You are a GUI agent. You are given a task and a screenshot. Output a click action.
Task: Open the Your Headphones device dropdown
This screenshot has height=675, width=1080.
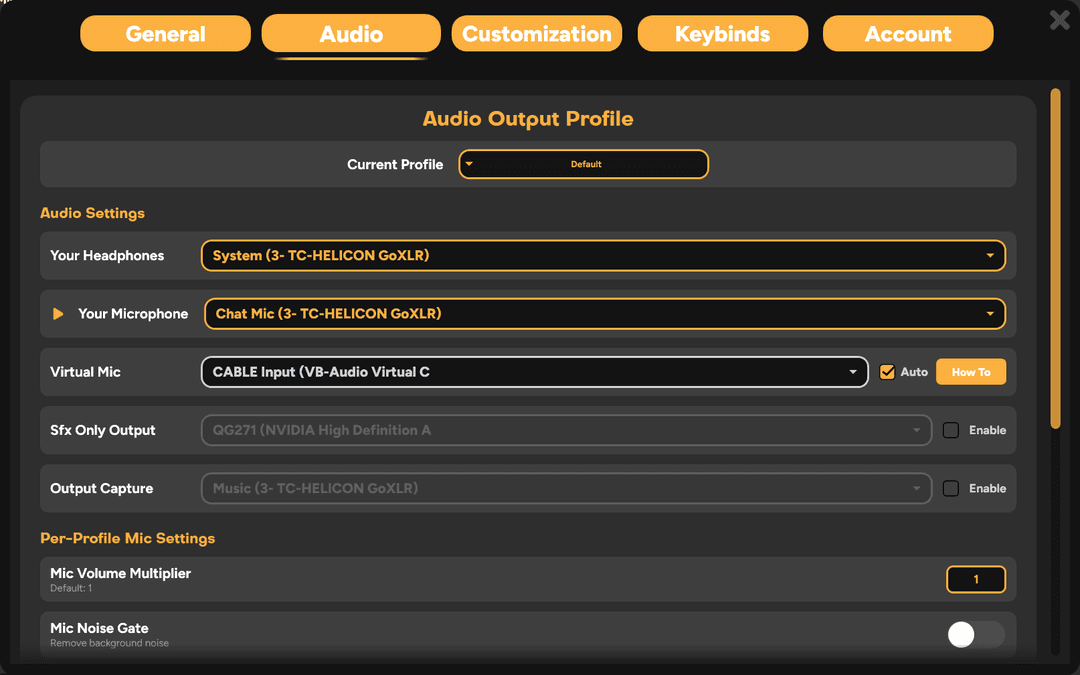pos(603,255)
